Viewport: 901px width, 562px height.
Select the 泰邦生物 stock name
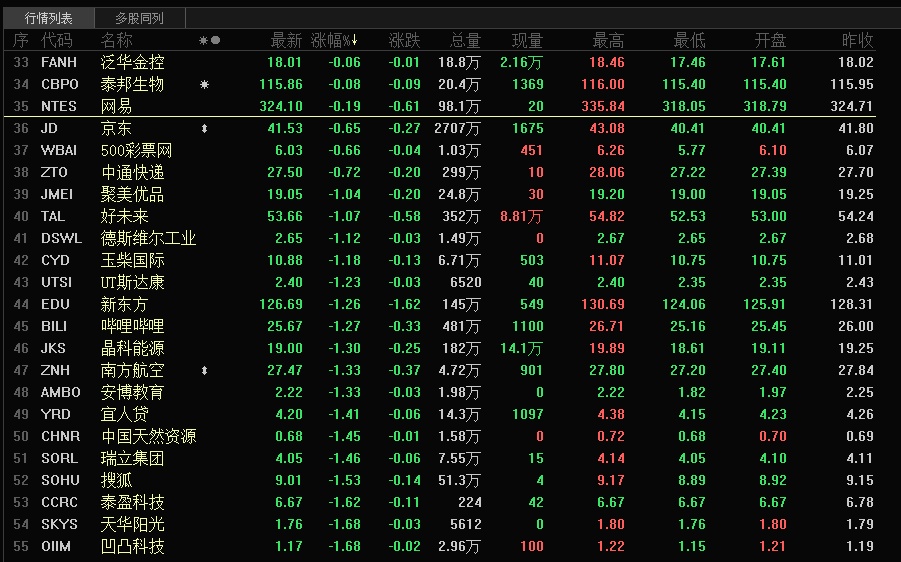132,84
